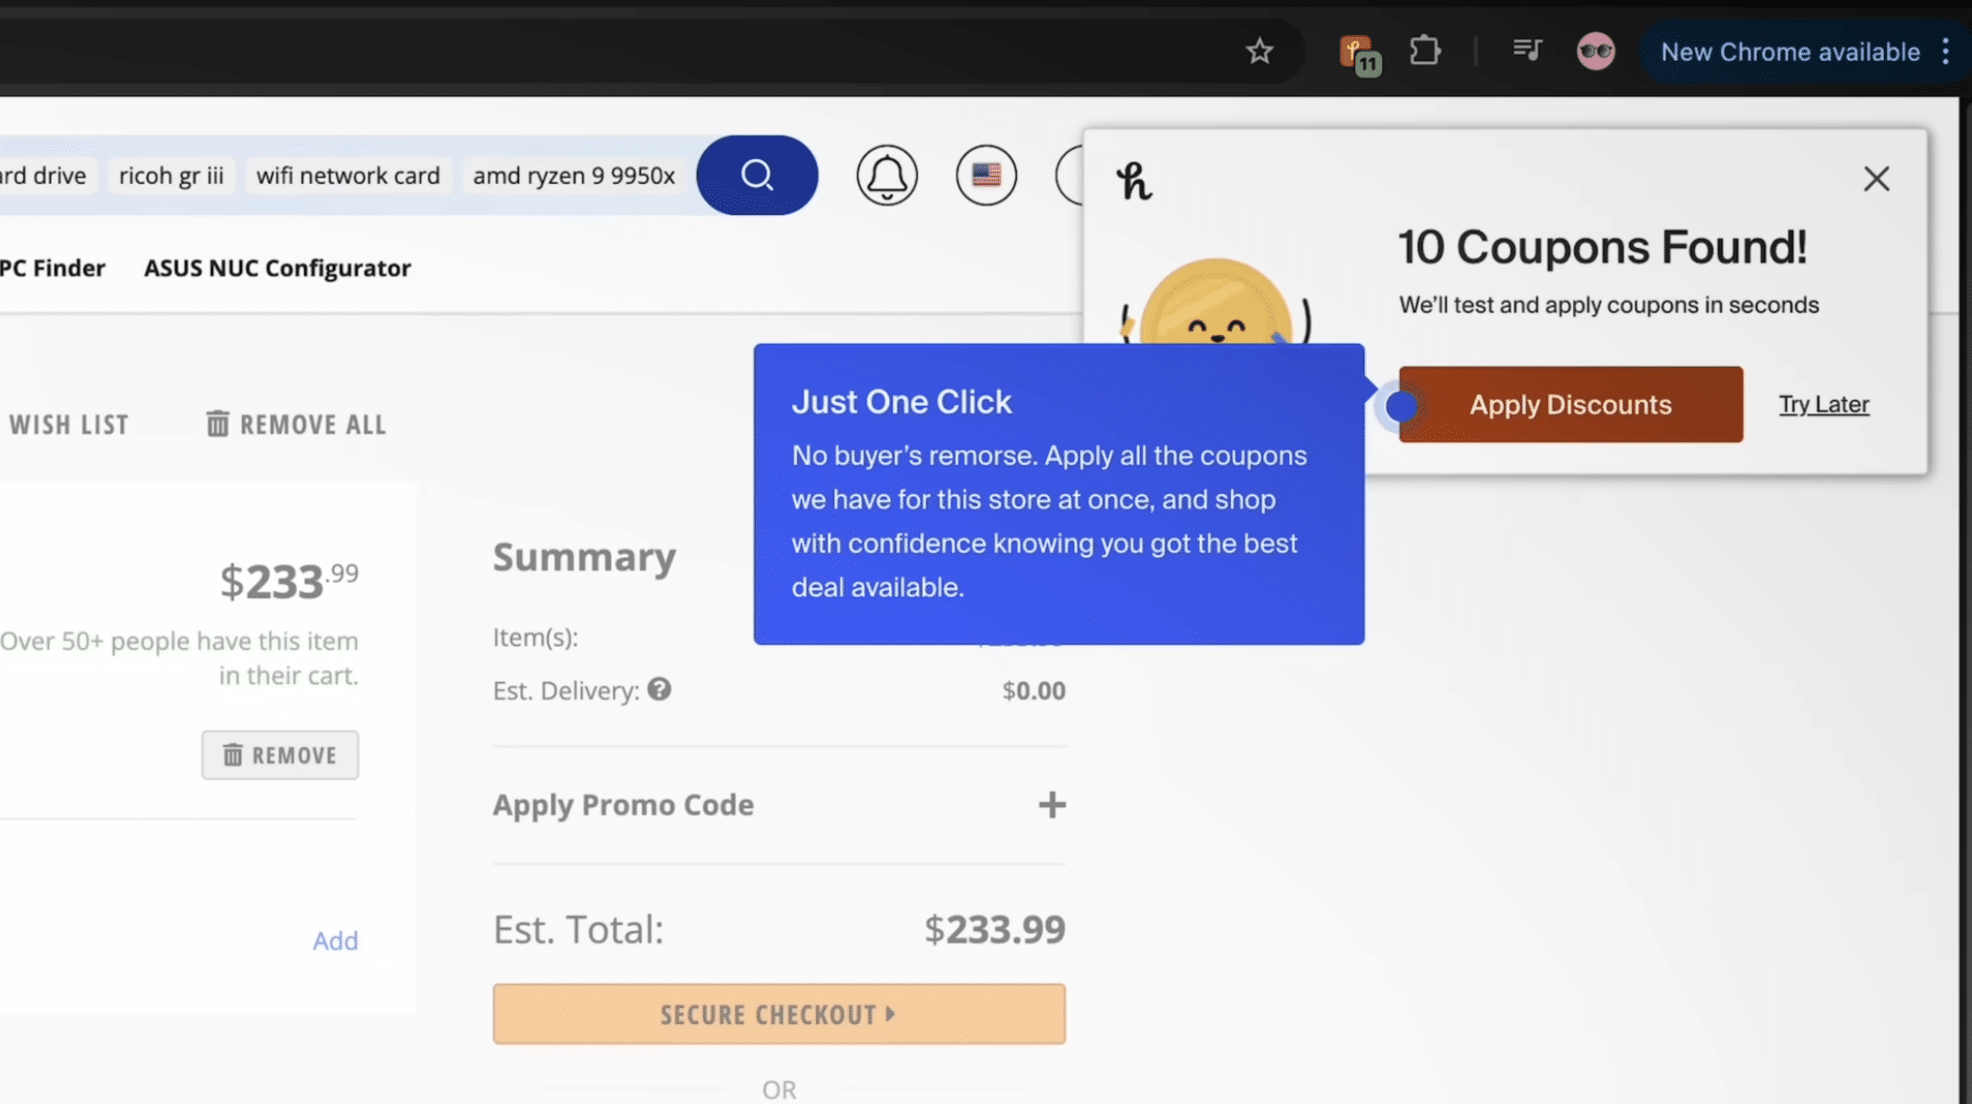Open the notifications bell icon

[x=886, y=175]
